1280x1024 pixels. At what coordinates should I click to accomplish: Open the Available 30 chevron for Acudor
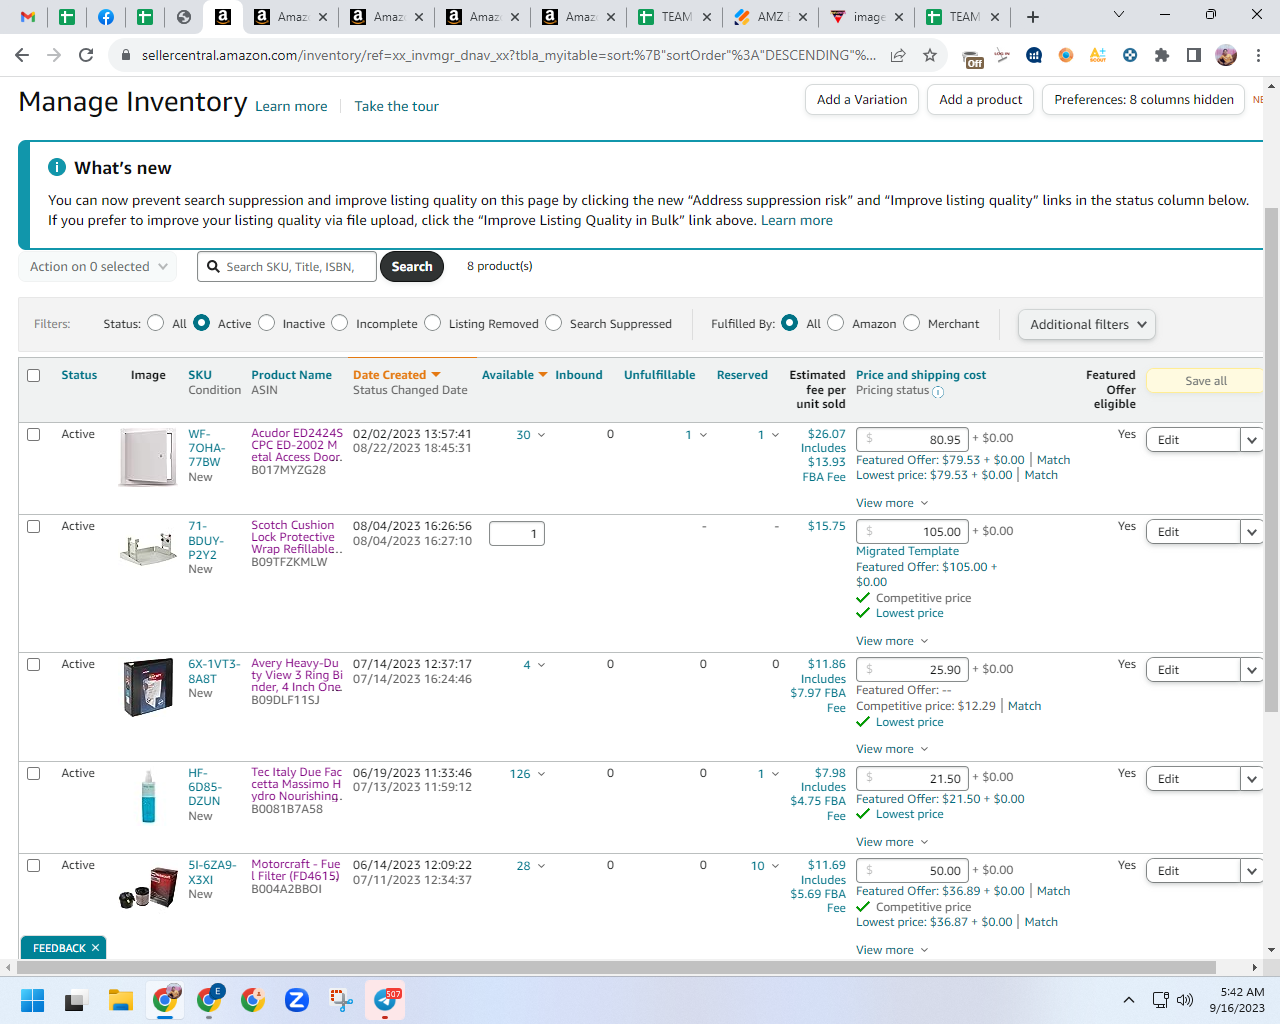(541, 435)
